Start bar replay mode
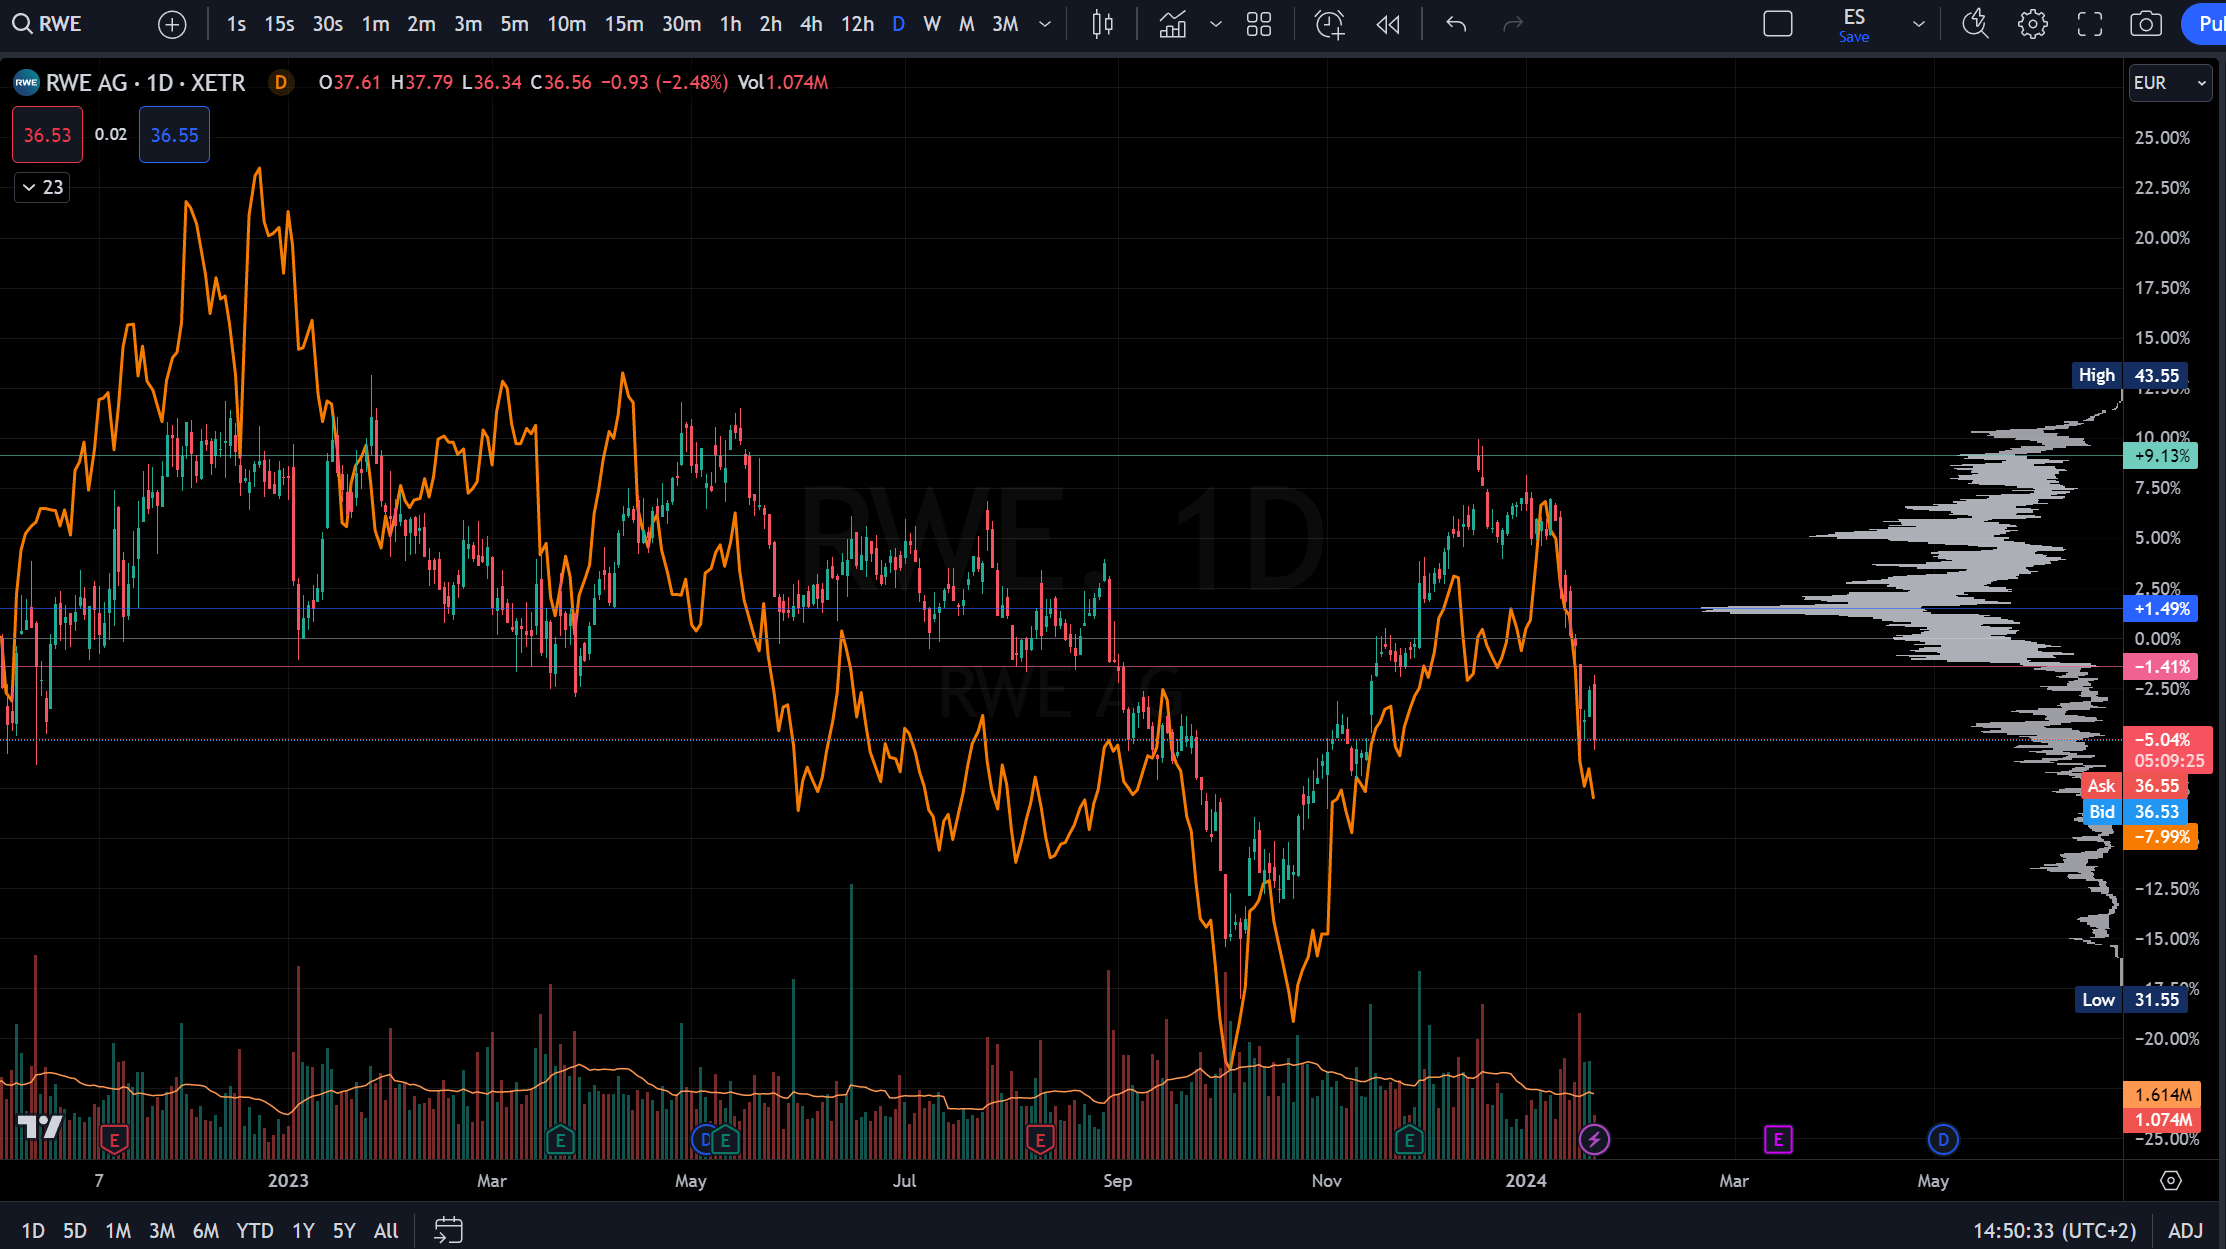This screenshot has height=1249, width=2226. [x=1388, y=24]
